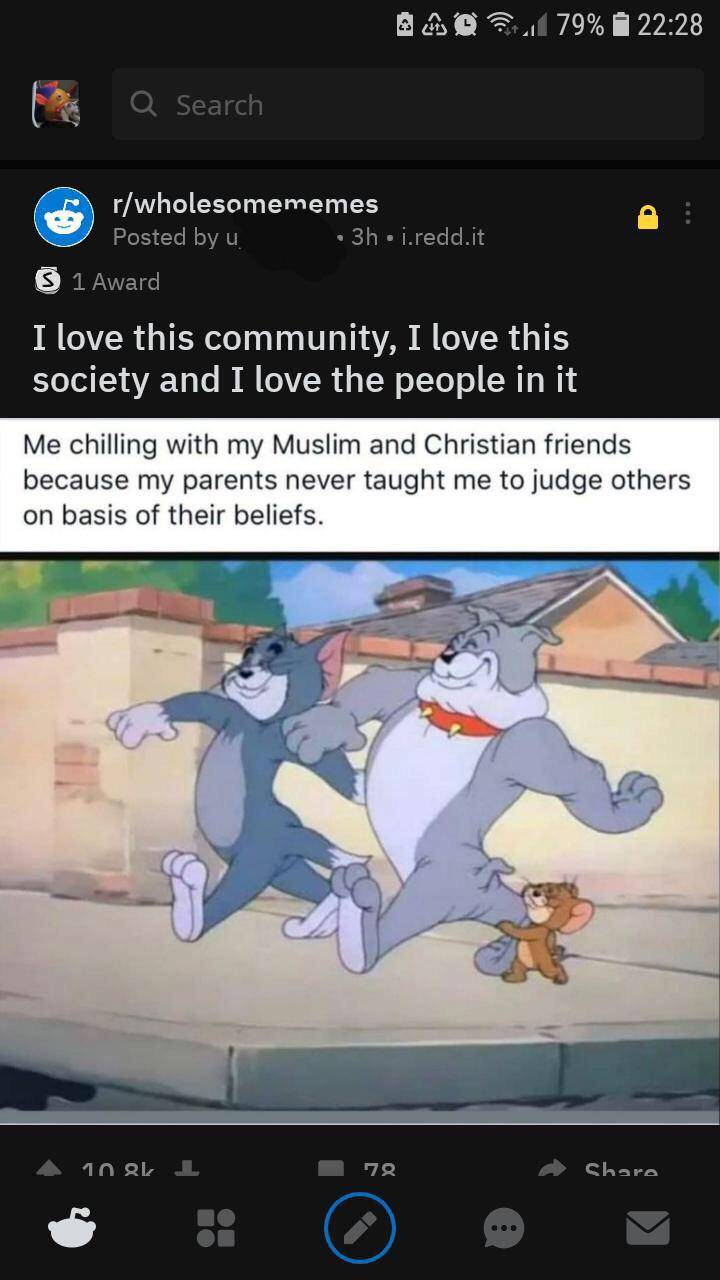720x1280 pixels.
Task: Open the 78 comments
Action: [x=358, y=1169]
